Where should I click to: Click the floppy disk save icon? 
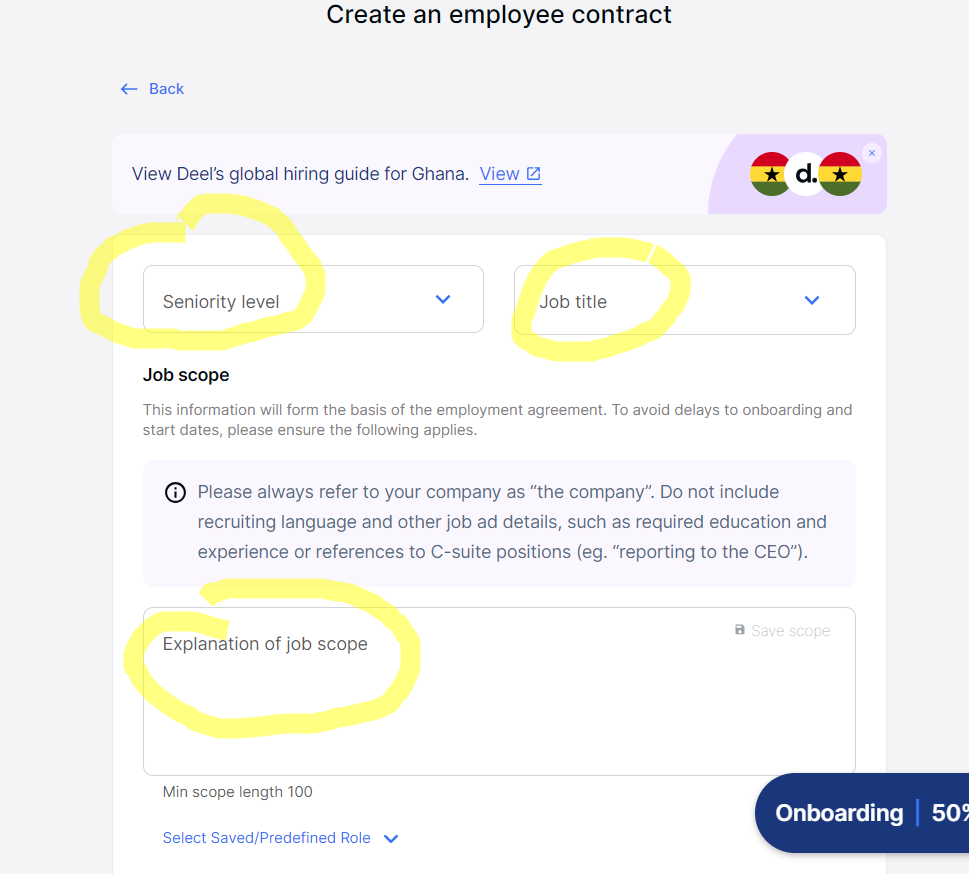pos(740,630)
